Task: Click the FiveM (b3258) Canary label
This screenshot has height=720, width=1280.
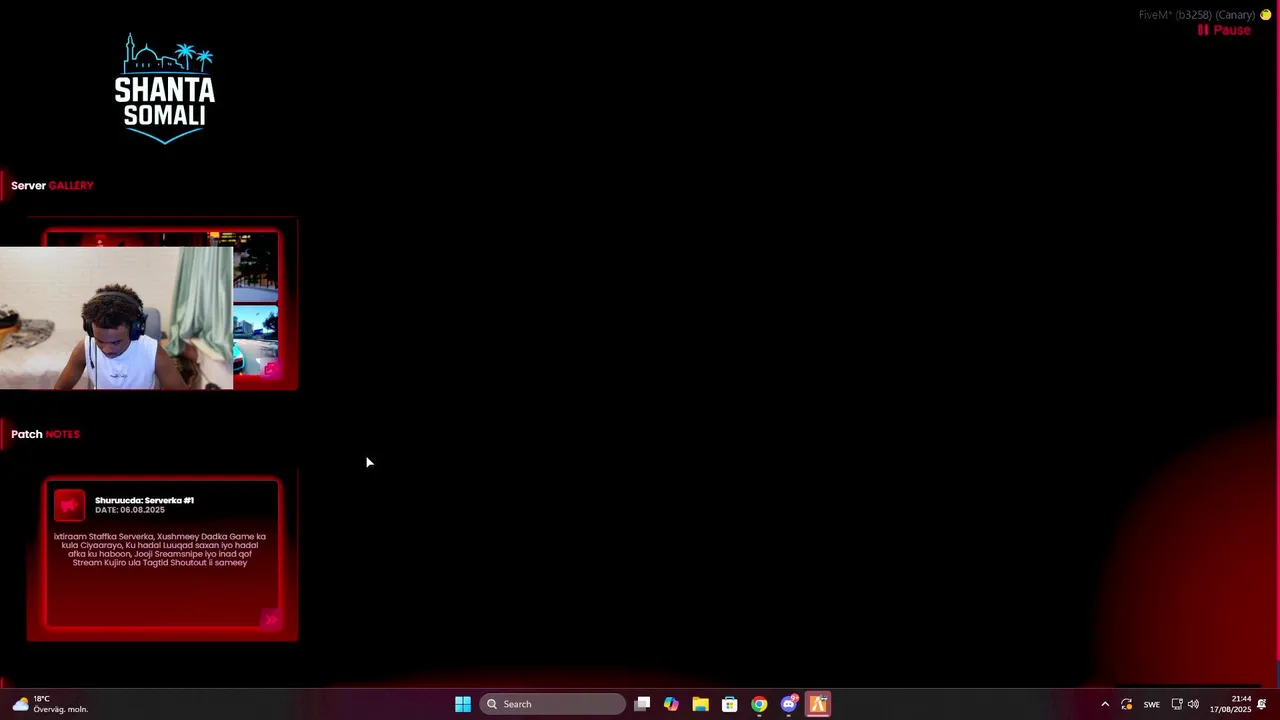Action: pos(1197,15)
